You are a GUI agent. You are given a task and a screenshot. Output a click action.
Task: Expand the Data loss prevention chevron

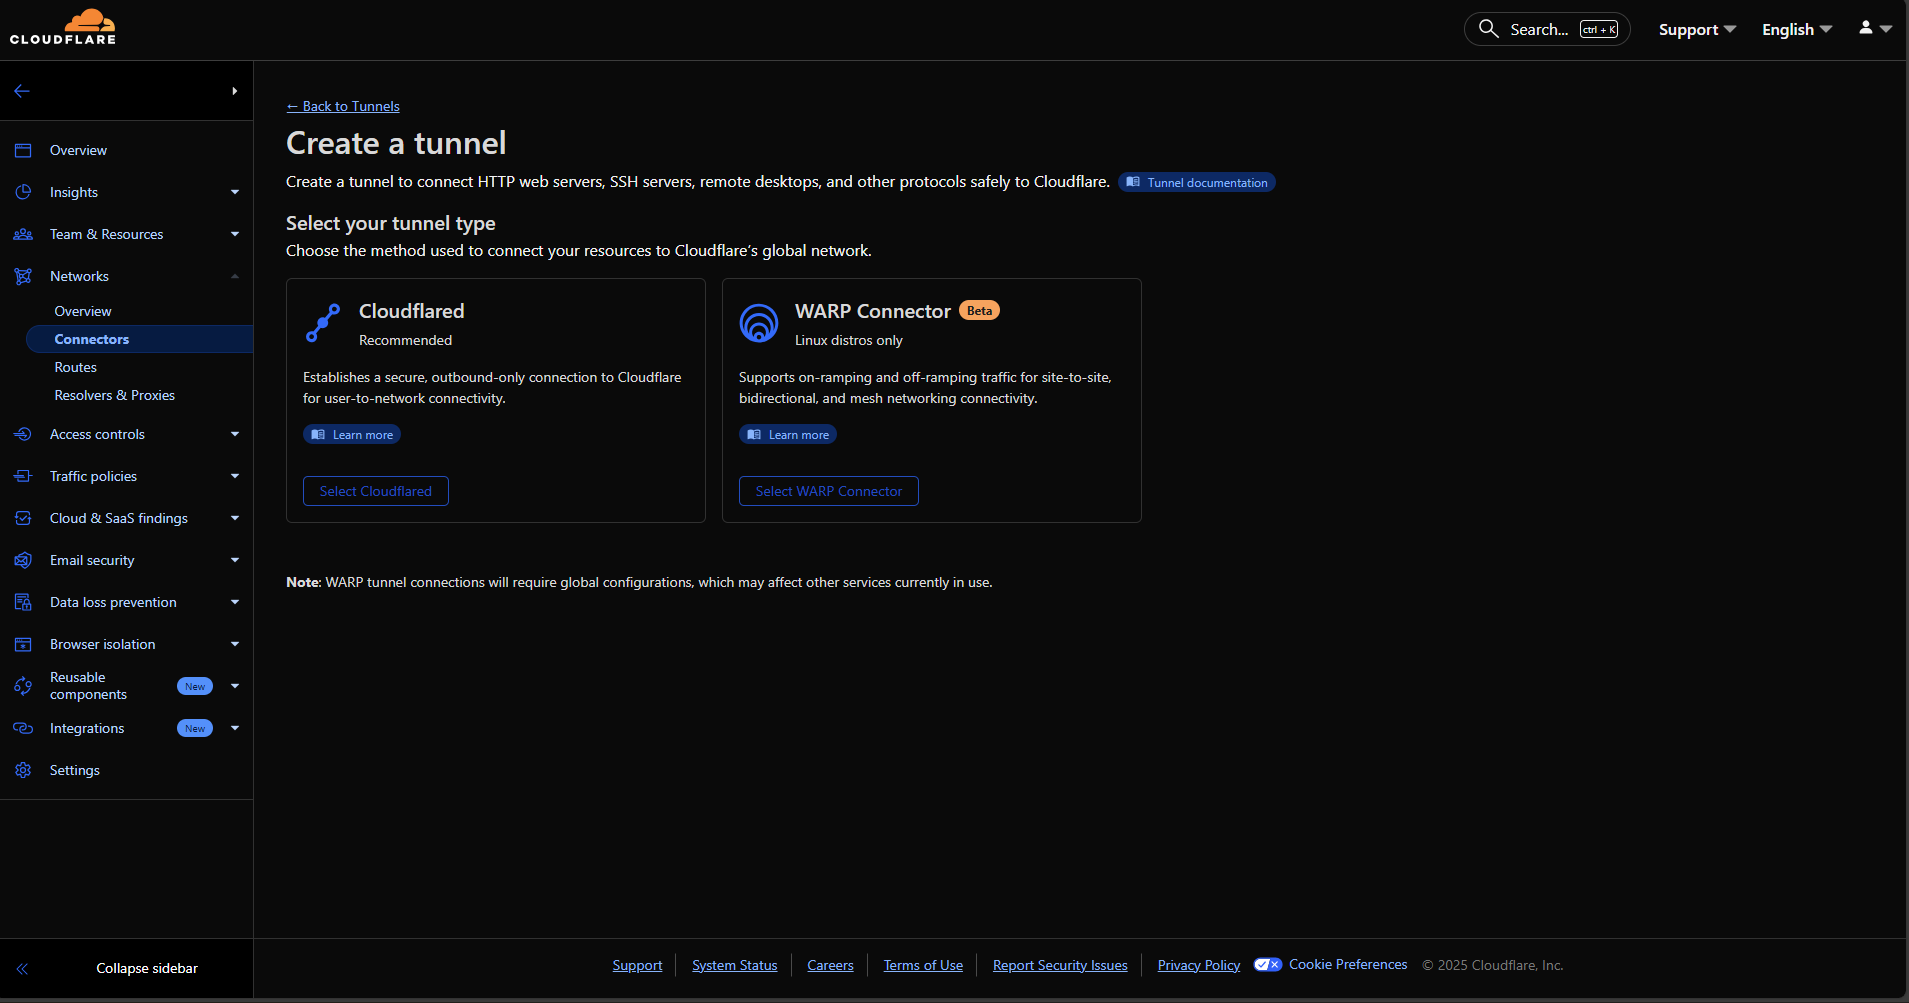pyautogui.click(x=235, y=602)
